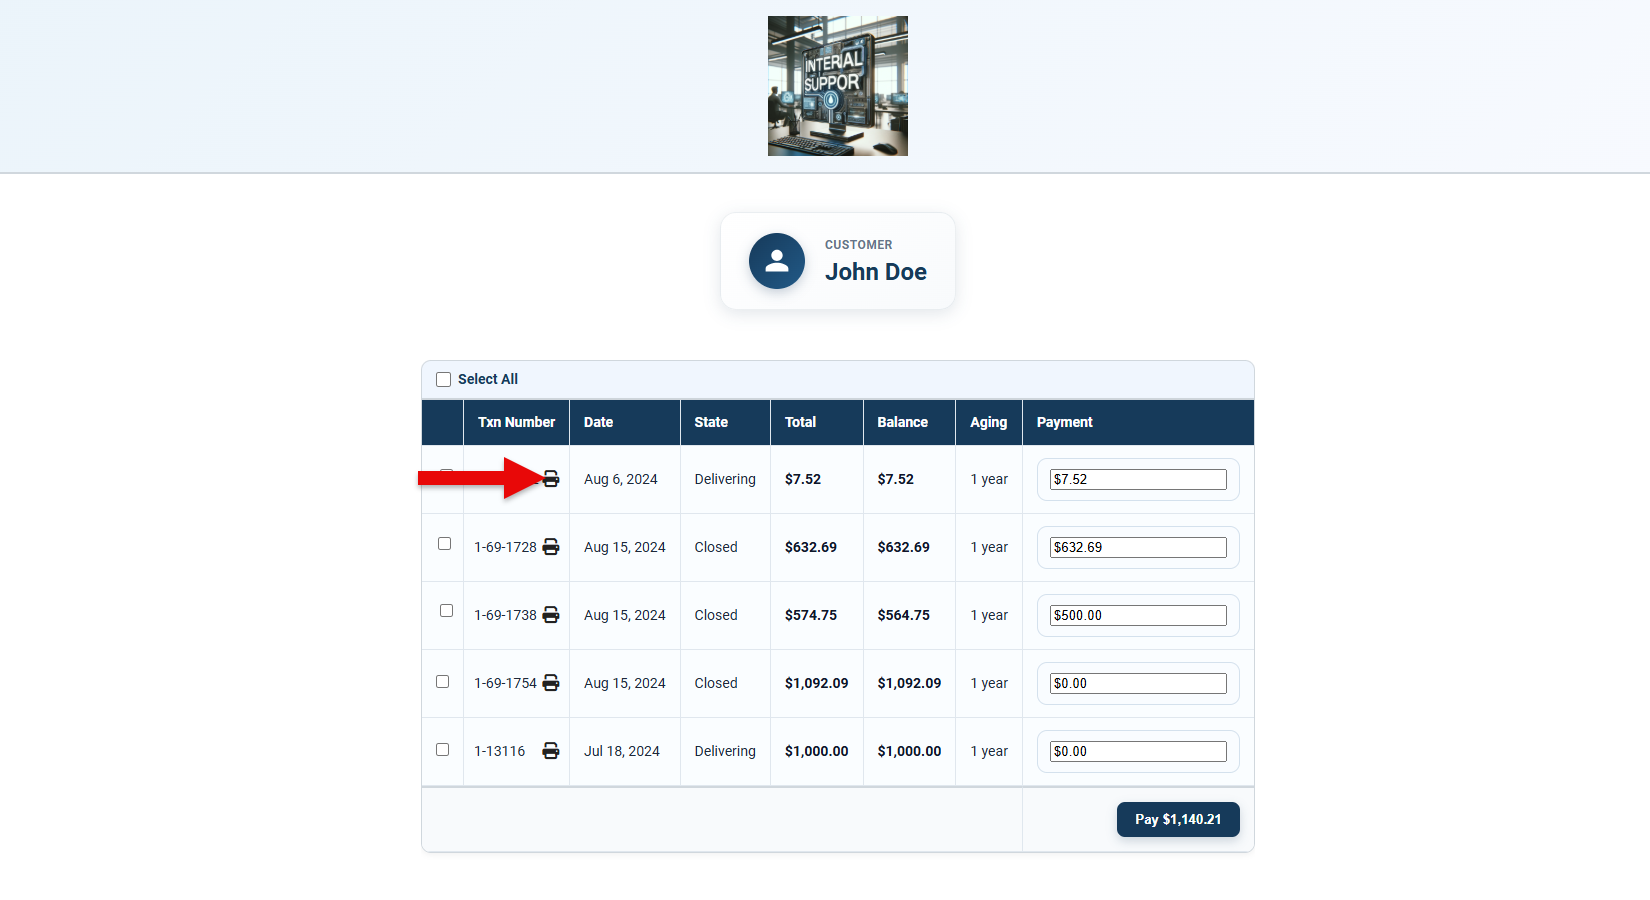Click the Balance column header
This screenshot has width=1650, height=900.
click(902, 422)
